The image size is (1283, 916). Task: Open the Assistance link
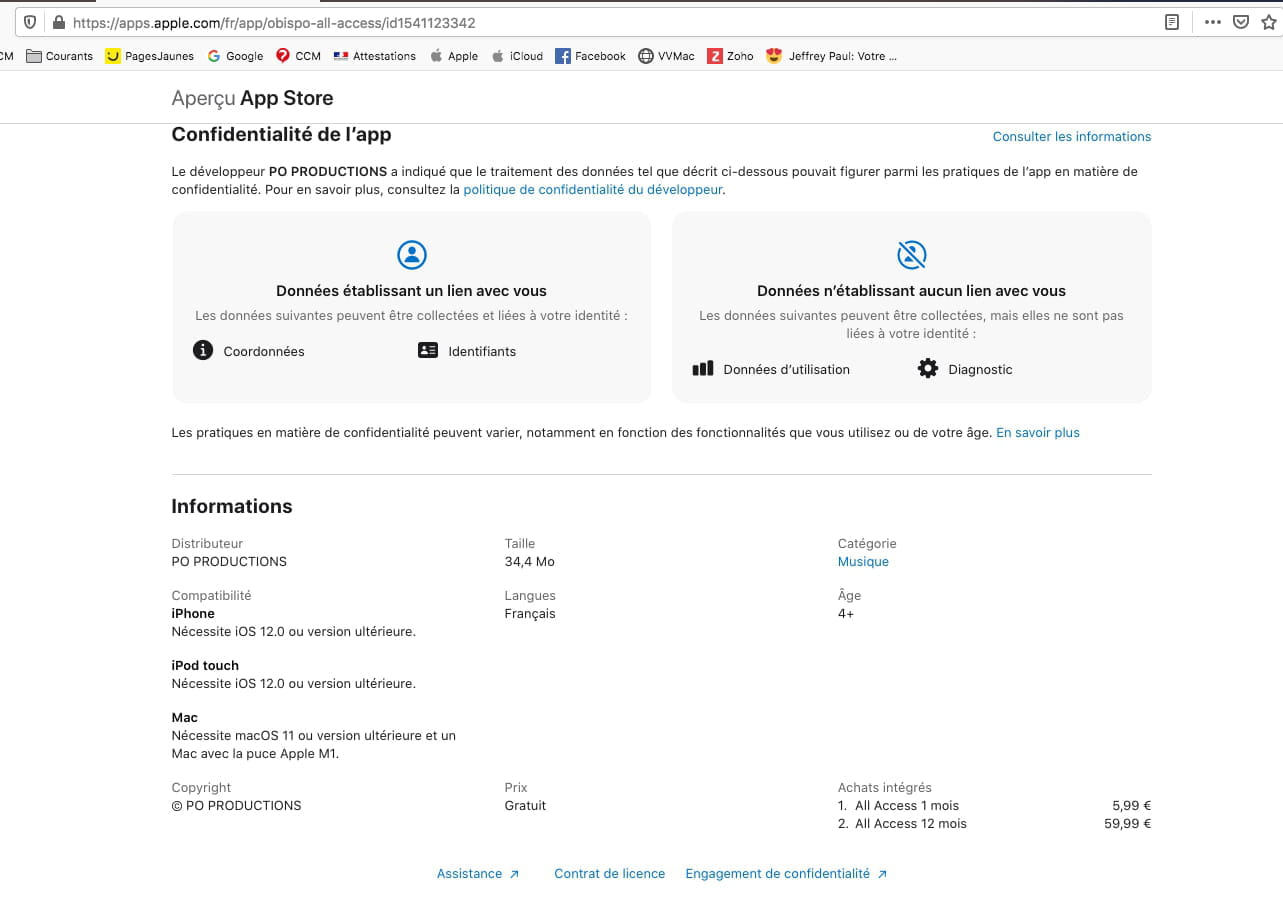coord(478,874)
